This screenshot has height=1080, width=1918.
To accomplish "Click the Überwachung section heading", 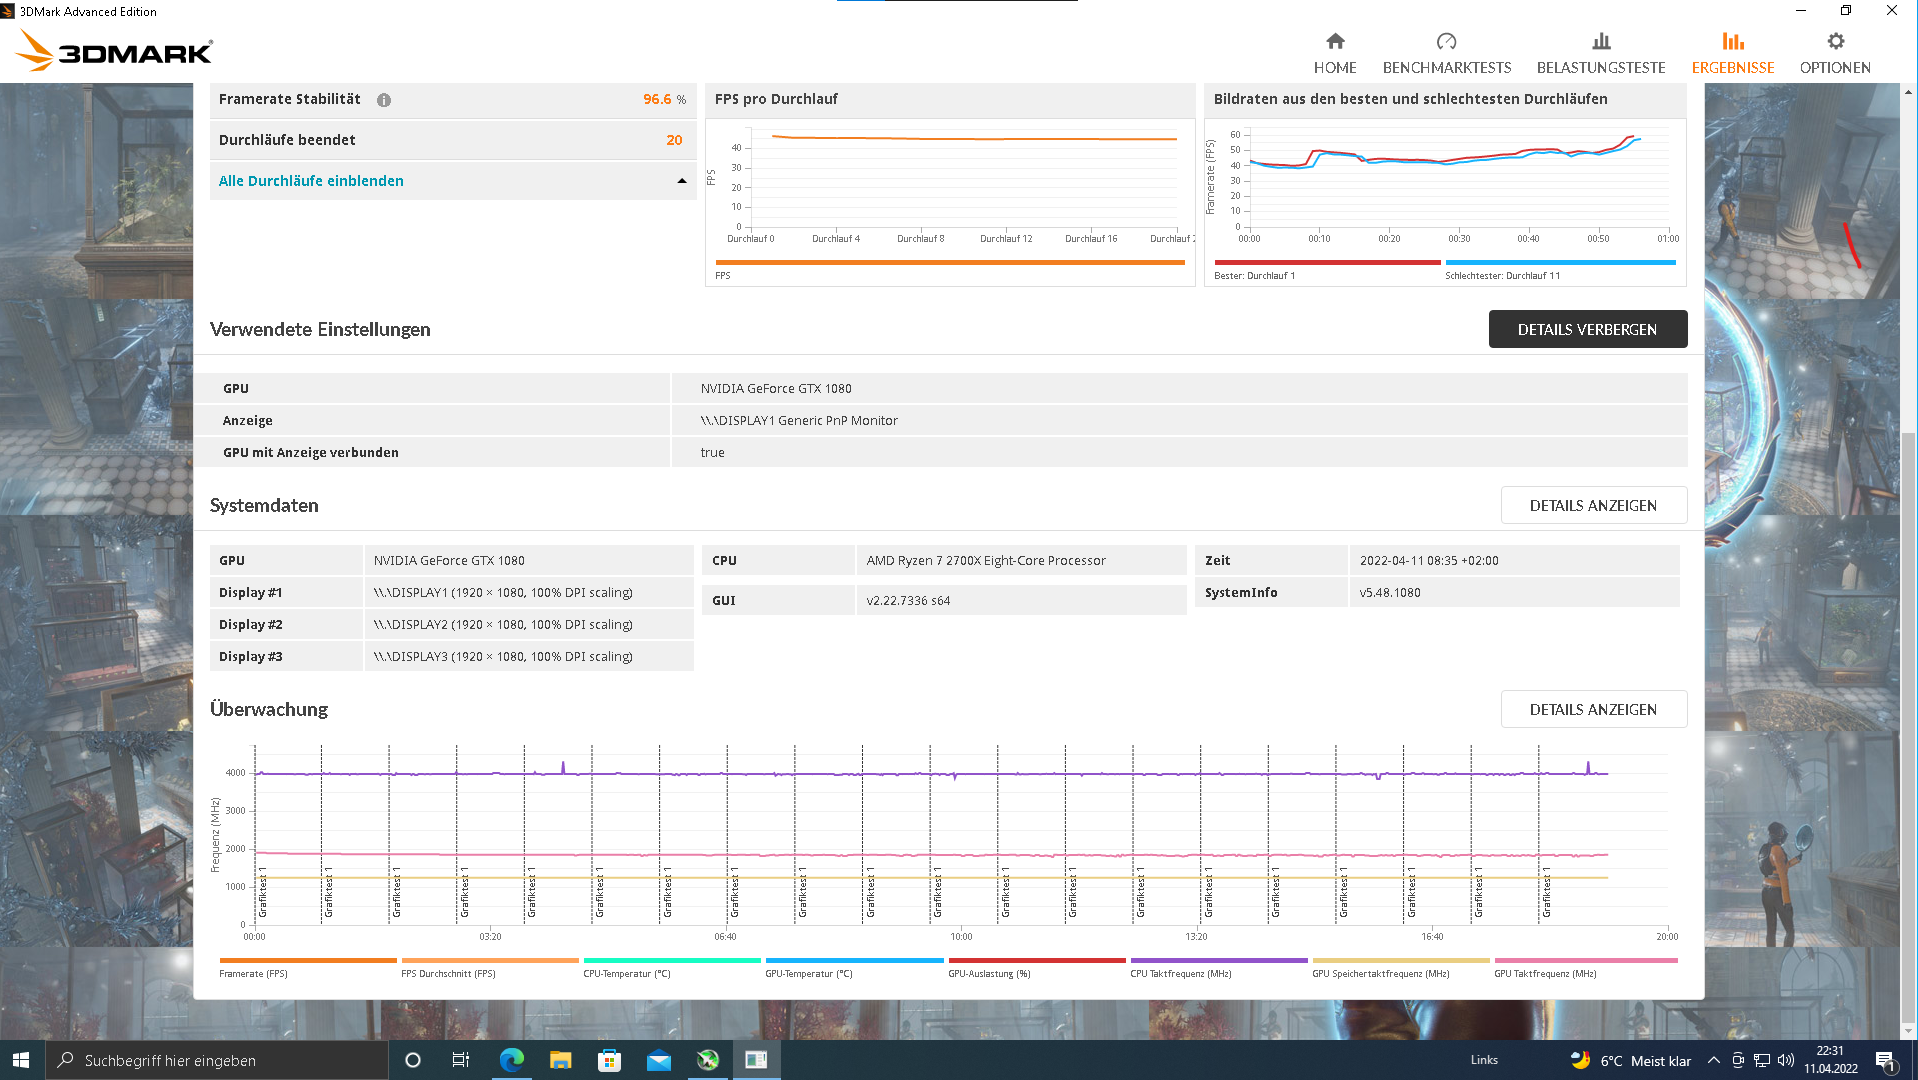I will click(x=269, y=710).
